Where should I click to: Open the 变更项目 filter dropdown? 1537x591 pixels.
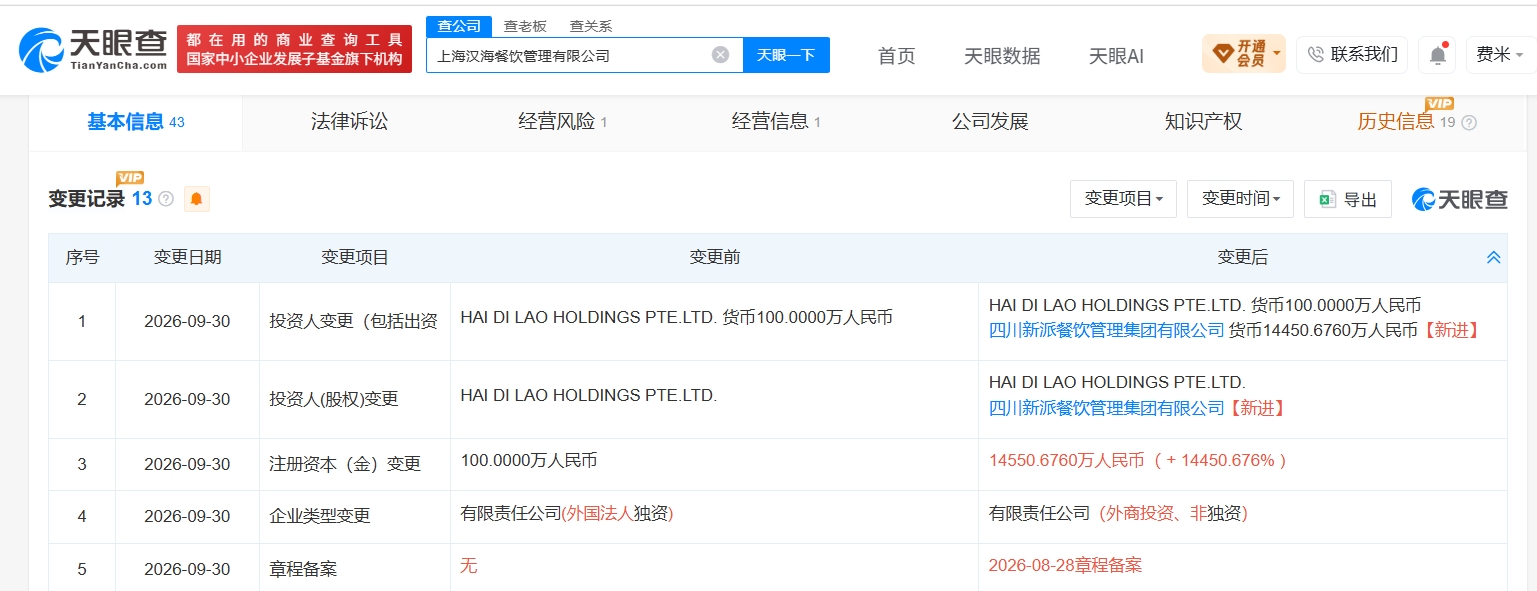pos(1123,199)
